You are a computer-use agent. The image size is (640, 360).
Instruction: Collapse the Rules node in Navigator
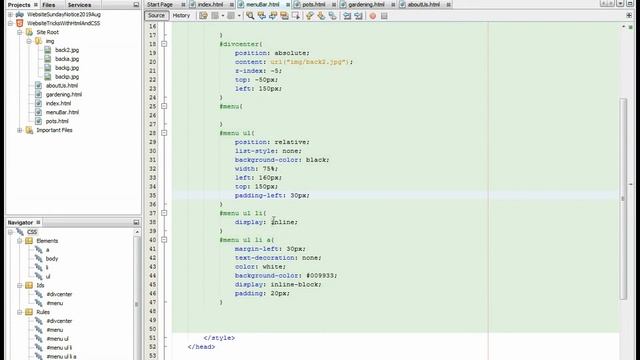click(20, 312)
